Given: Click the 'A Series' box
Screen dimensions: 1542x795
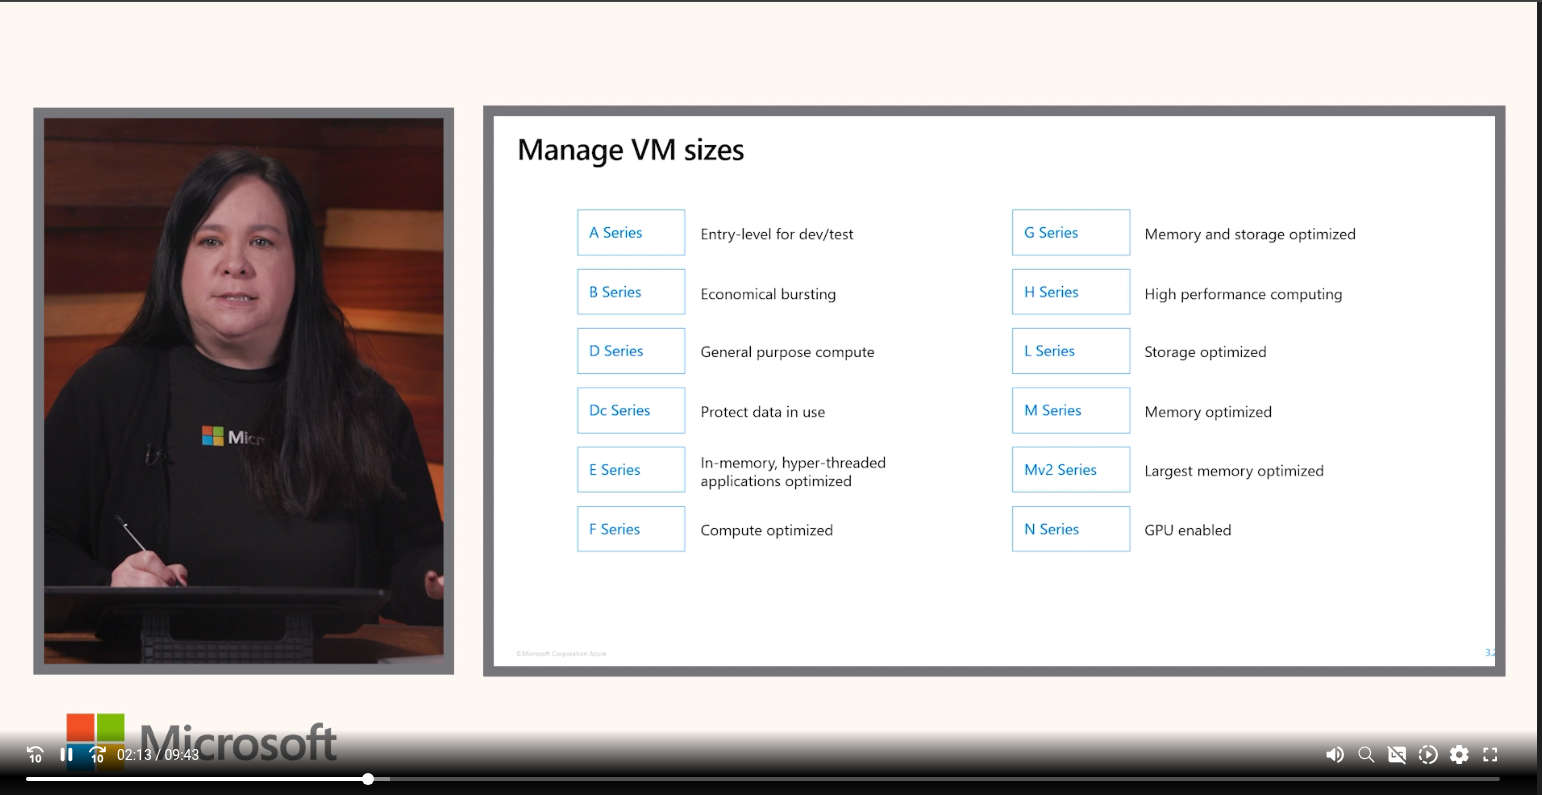Looking at the screenshot, I should 631,232.
